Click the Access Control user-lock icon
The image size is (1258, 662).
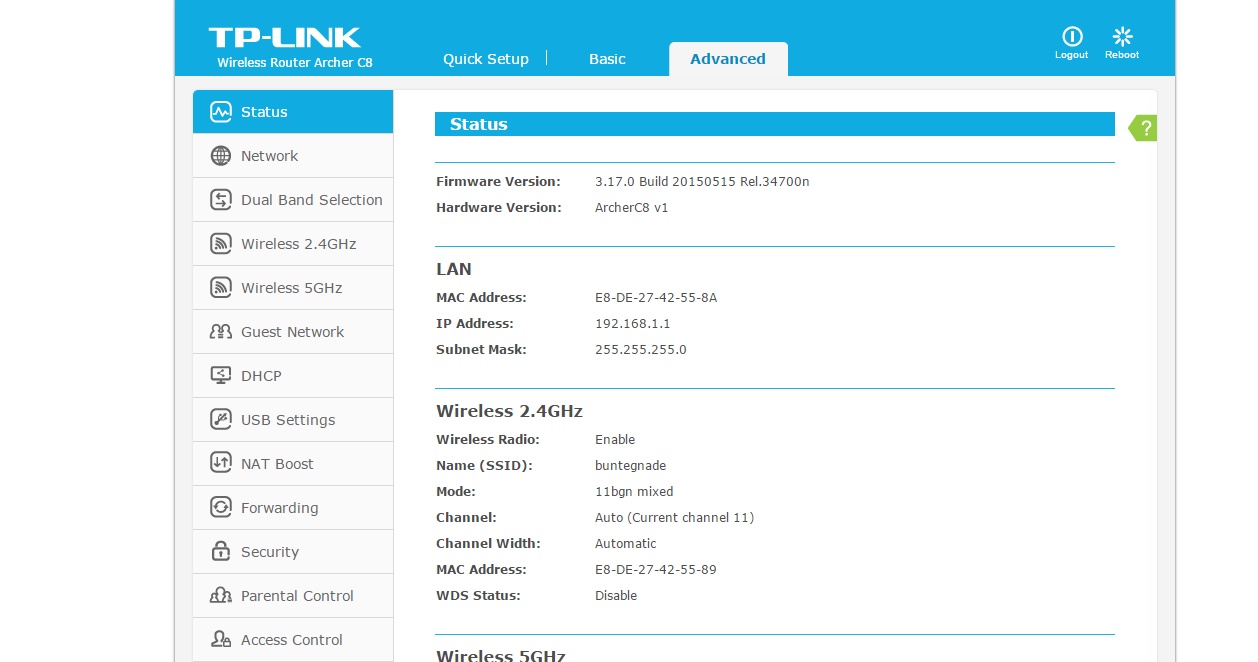pos(221,640)
